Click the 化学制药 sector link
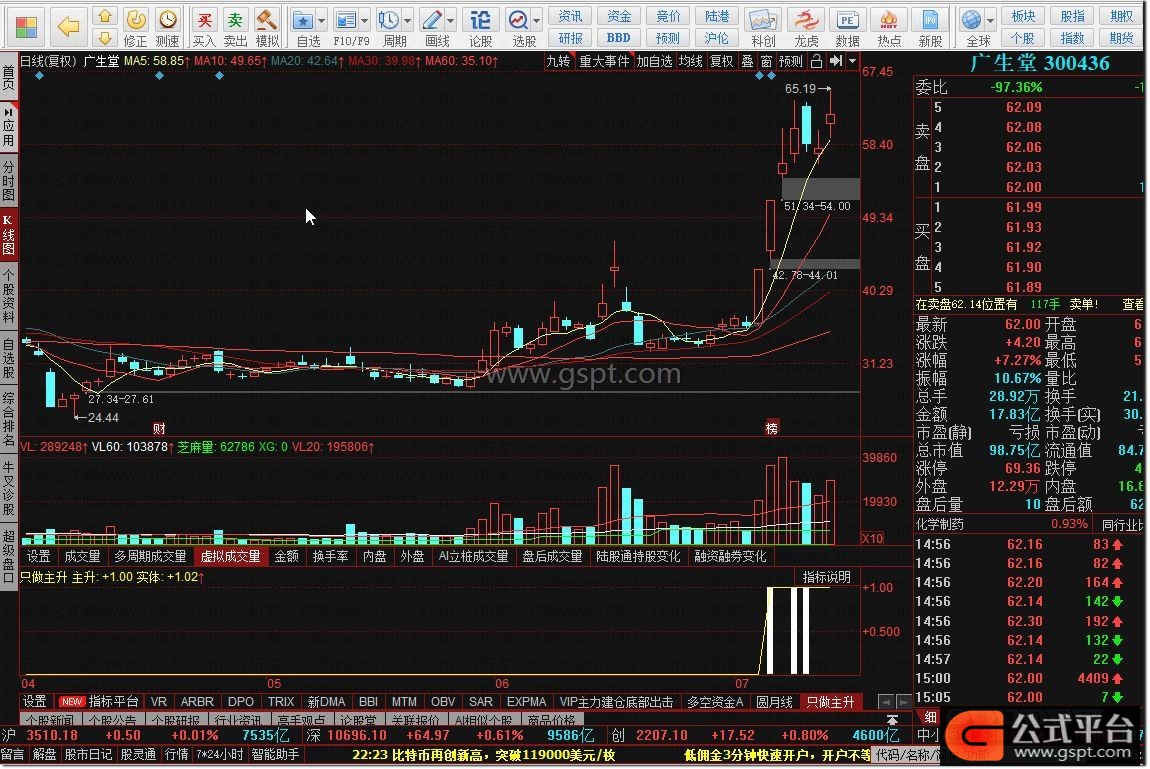 pyautogui.click(x=940, y=525)
